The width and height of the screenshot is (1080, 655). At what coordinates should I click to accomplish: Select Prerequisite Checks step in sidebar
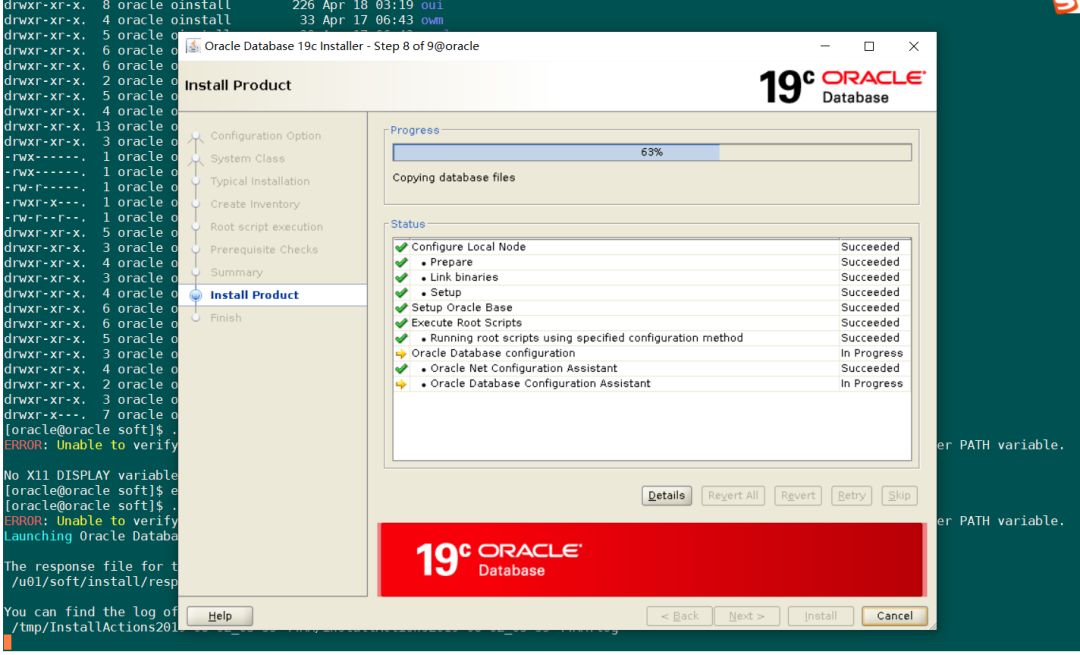(x=264, y=249)
